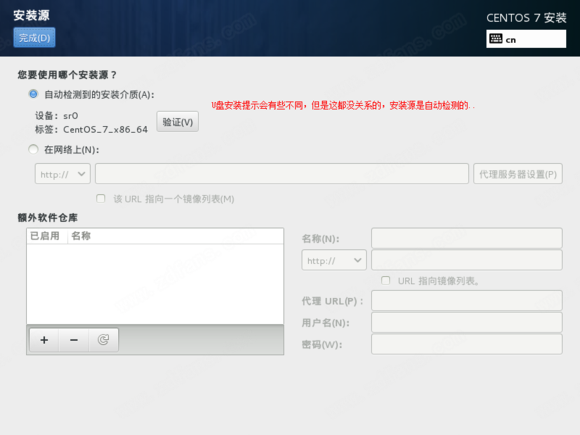Screen dimensions: 580x435
Task: Click the 用户名(N) input field
Action: pos(467,323)
